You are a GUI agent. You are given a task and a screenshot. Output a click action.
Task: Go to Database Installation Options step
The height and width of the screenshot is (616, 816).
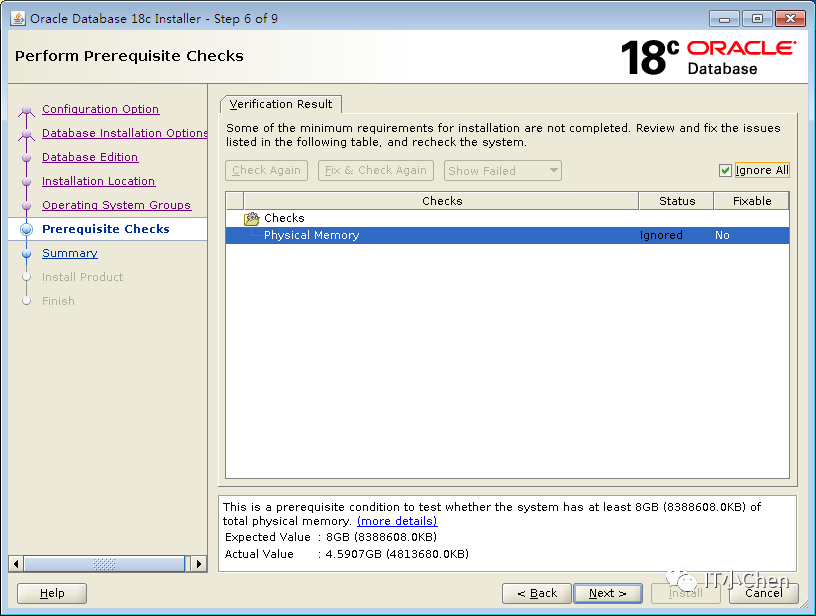[124, 133]
